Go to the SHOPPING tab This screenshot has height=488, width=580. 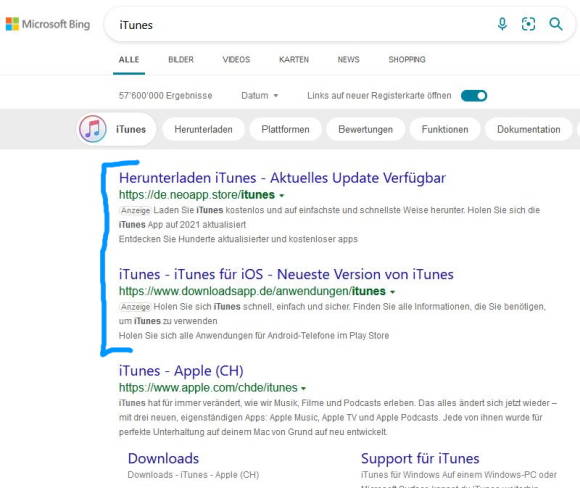[x=407, y=60]
